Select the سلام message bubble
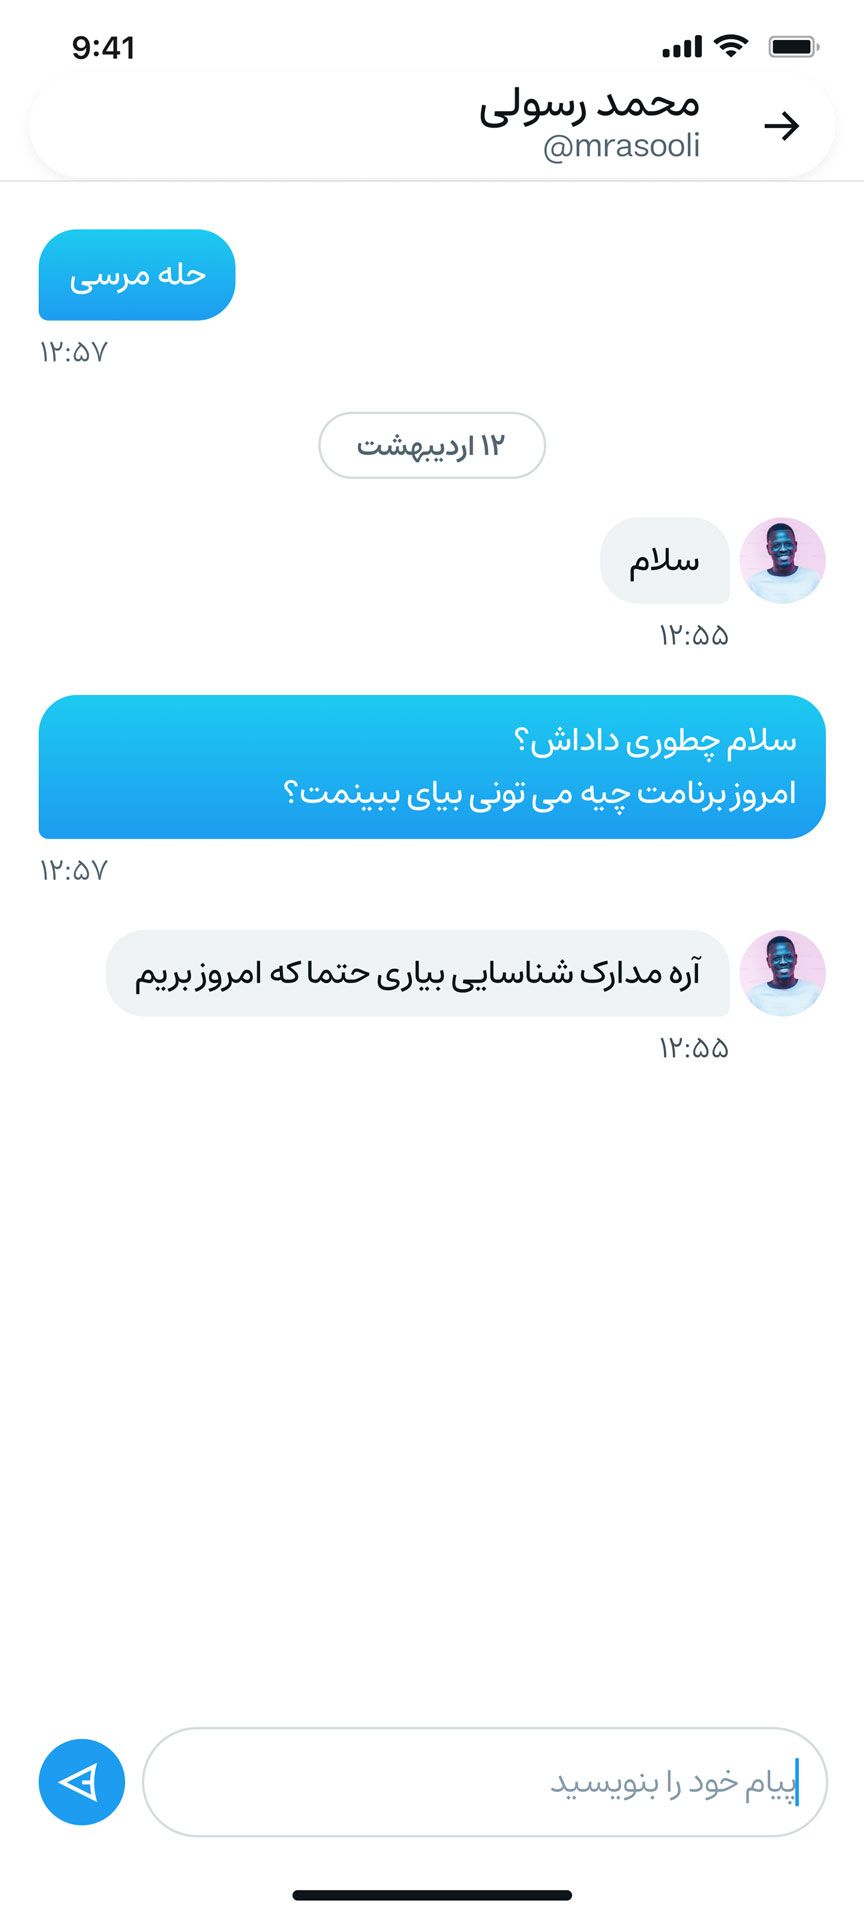 click(x=665, y=560)
